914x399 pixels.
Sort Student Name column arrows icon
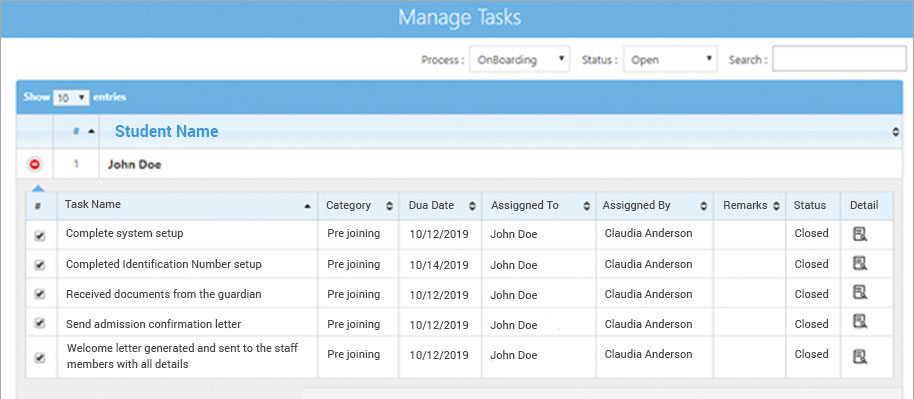[x=896, y=132]
